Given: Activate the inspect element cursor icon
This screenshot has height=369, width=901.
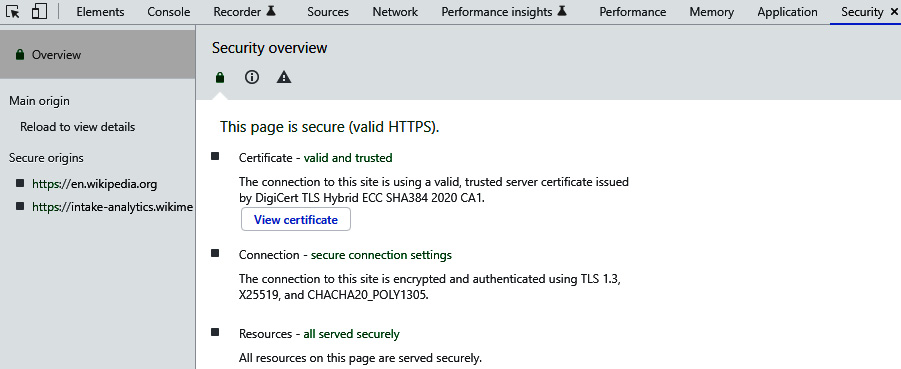Looking at the screenshot, I should [13, 11].
